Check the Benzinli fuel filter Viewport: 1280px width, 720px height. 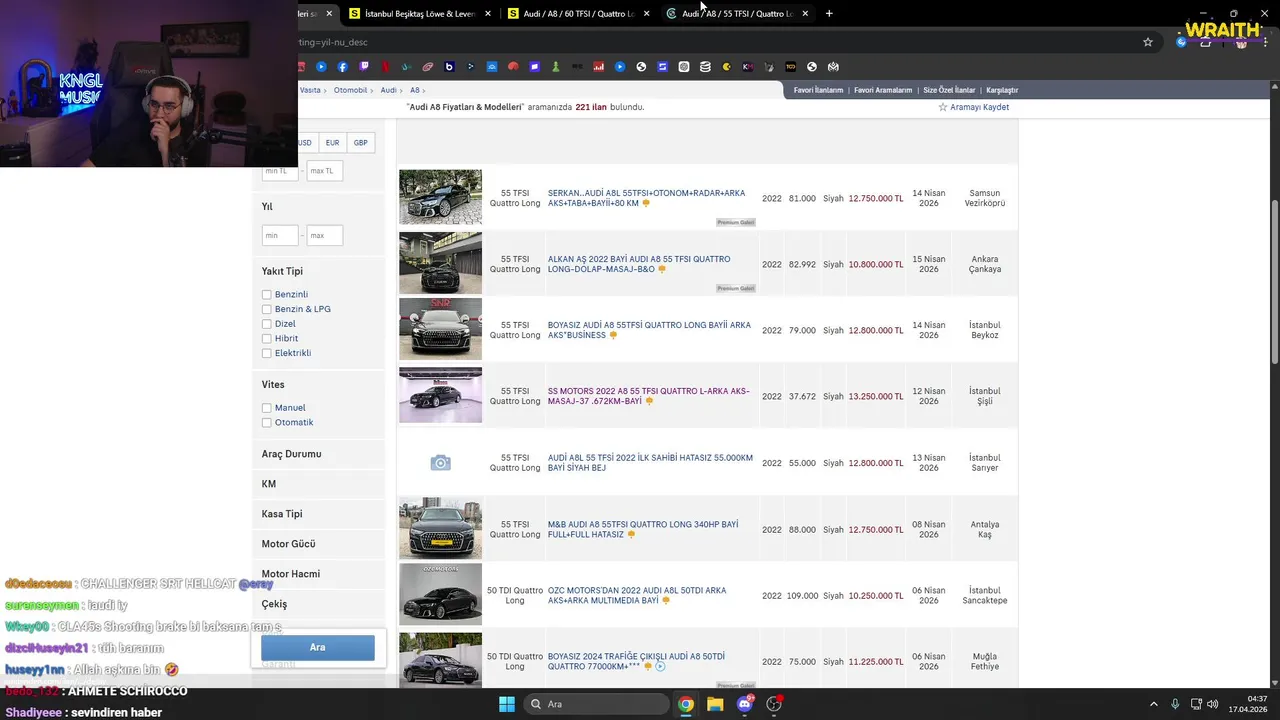click(267, 295)
